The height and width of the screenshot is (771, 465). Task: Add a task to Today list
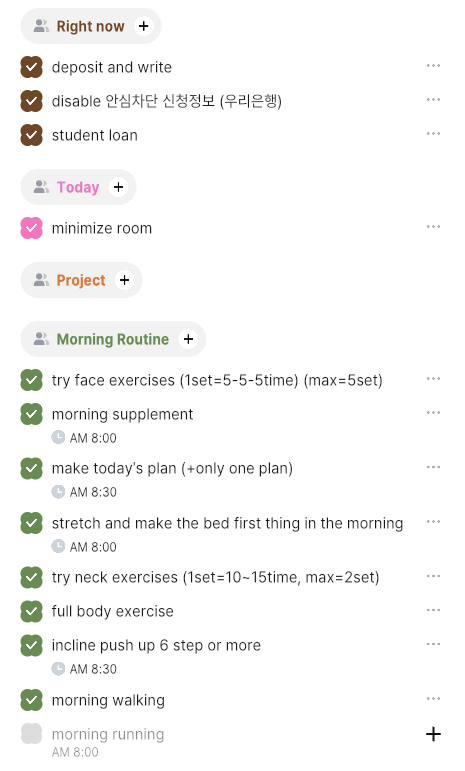point(118,187)
